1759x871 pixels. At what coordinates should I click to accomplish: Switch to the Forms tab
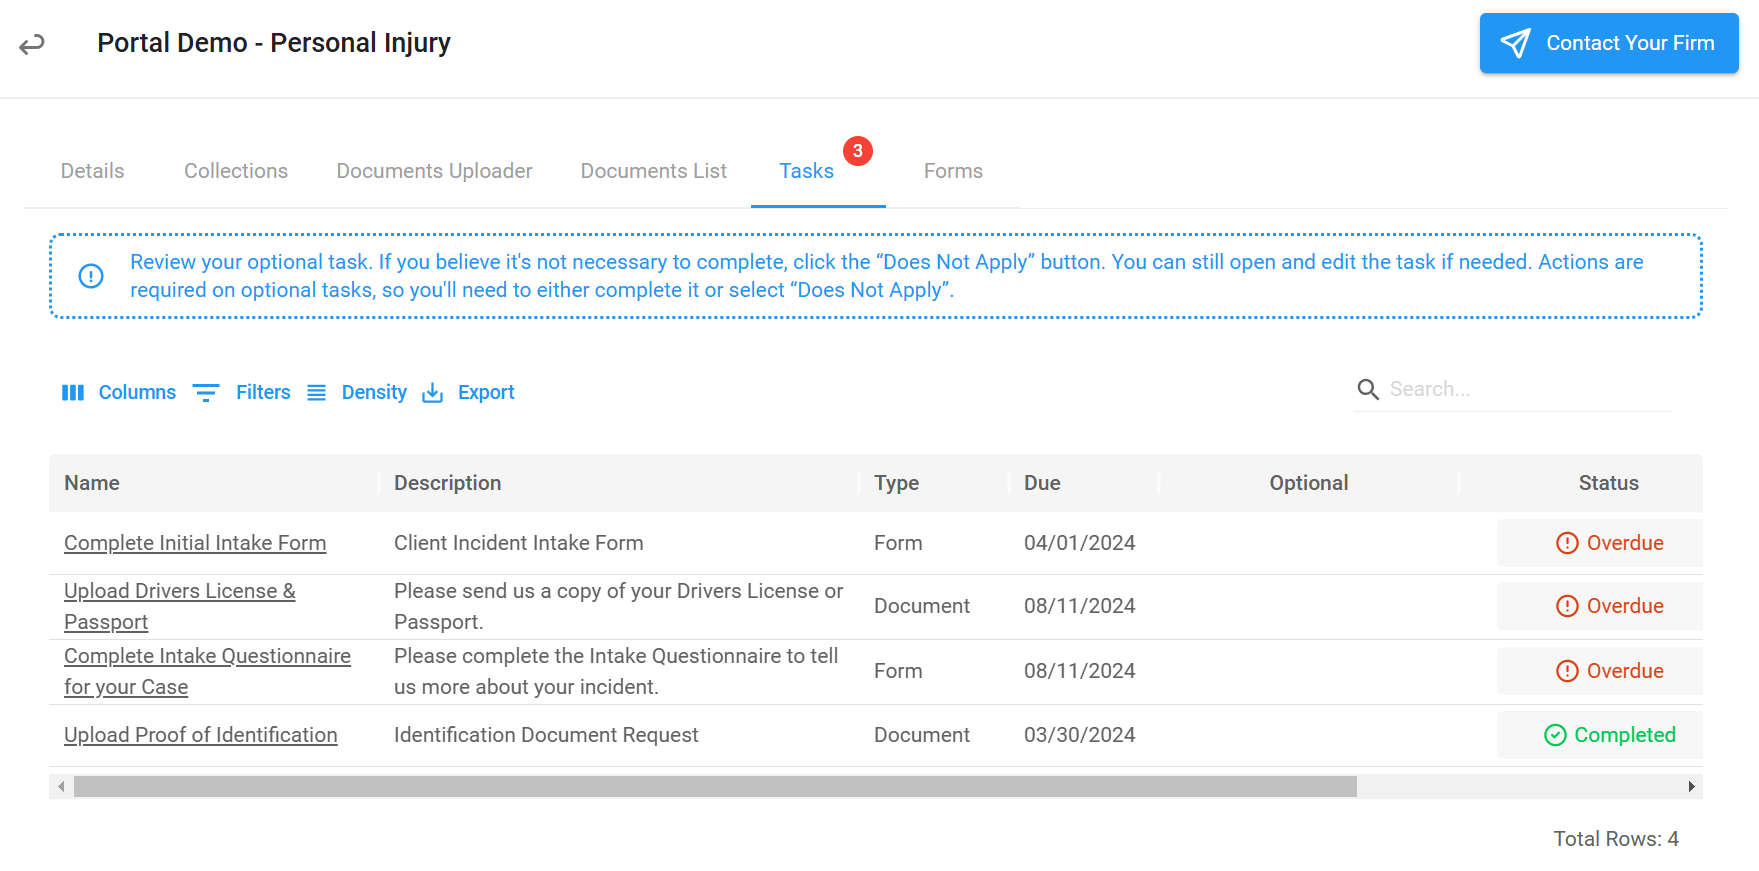[953, 171]
